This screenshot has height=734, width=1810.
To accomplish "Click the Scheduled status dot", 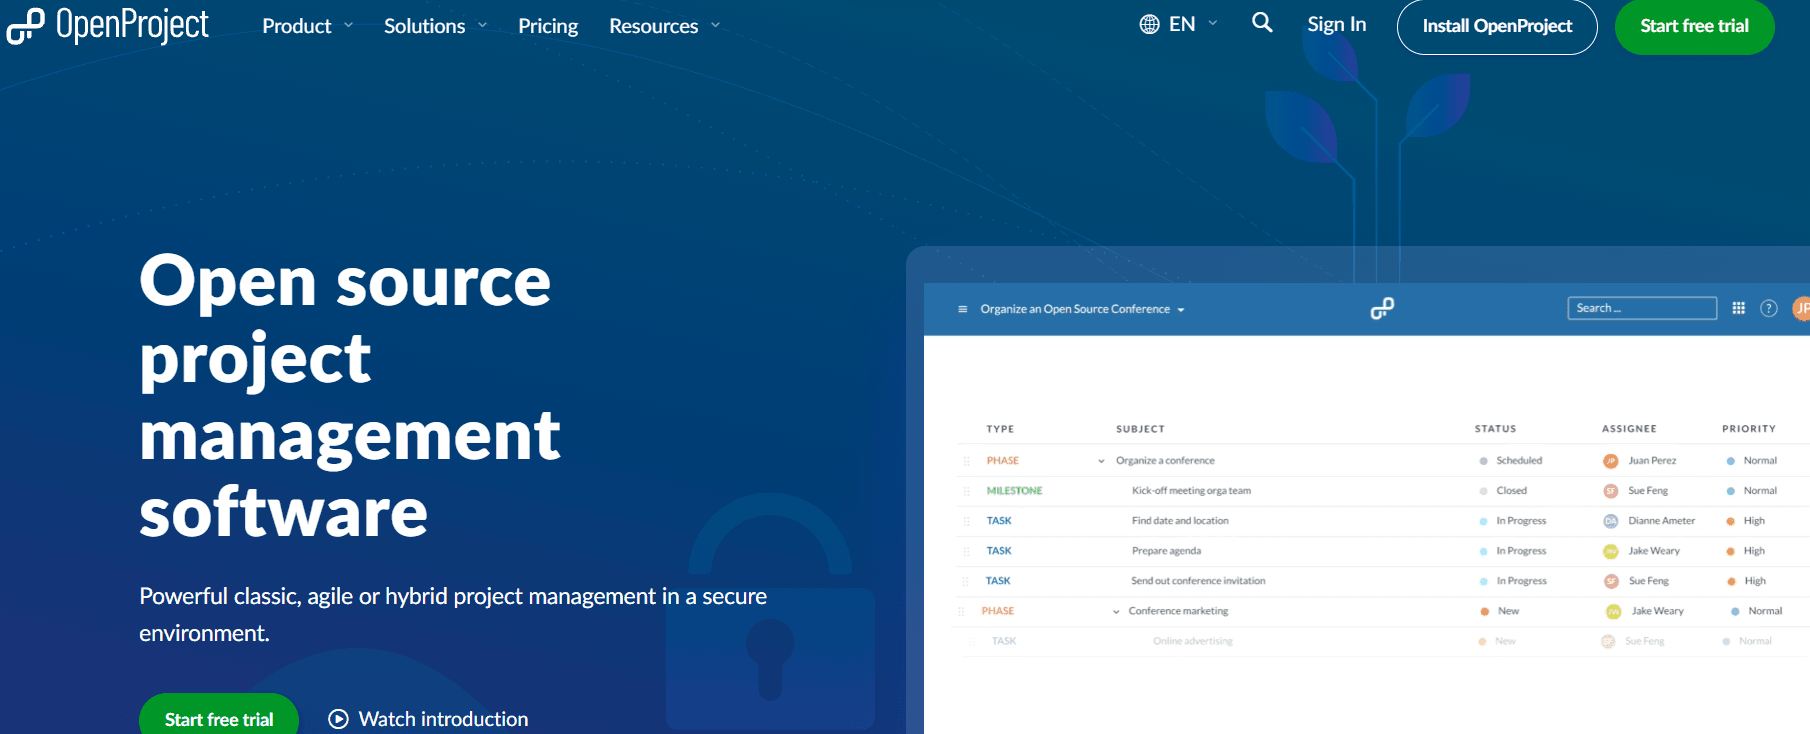I will (x=1483, y=461).
